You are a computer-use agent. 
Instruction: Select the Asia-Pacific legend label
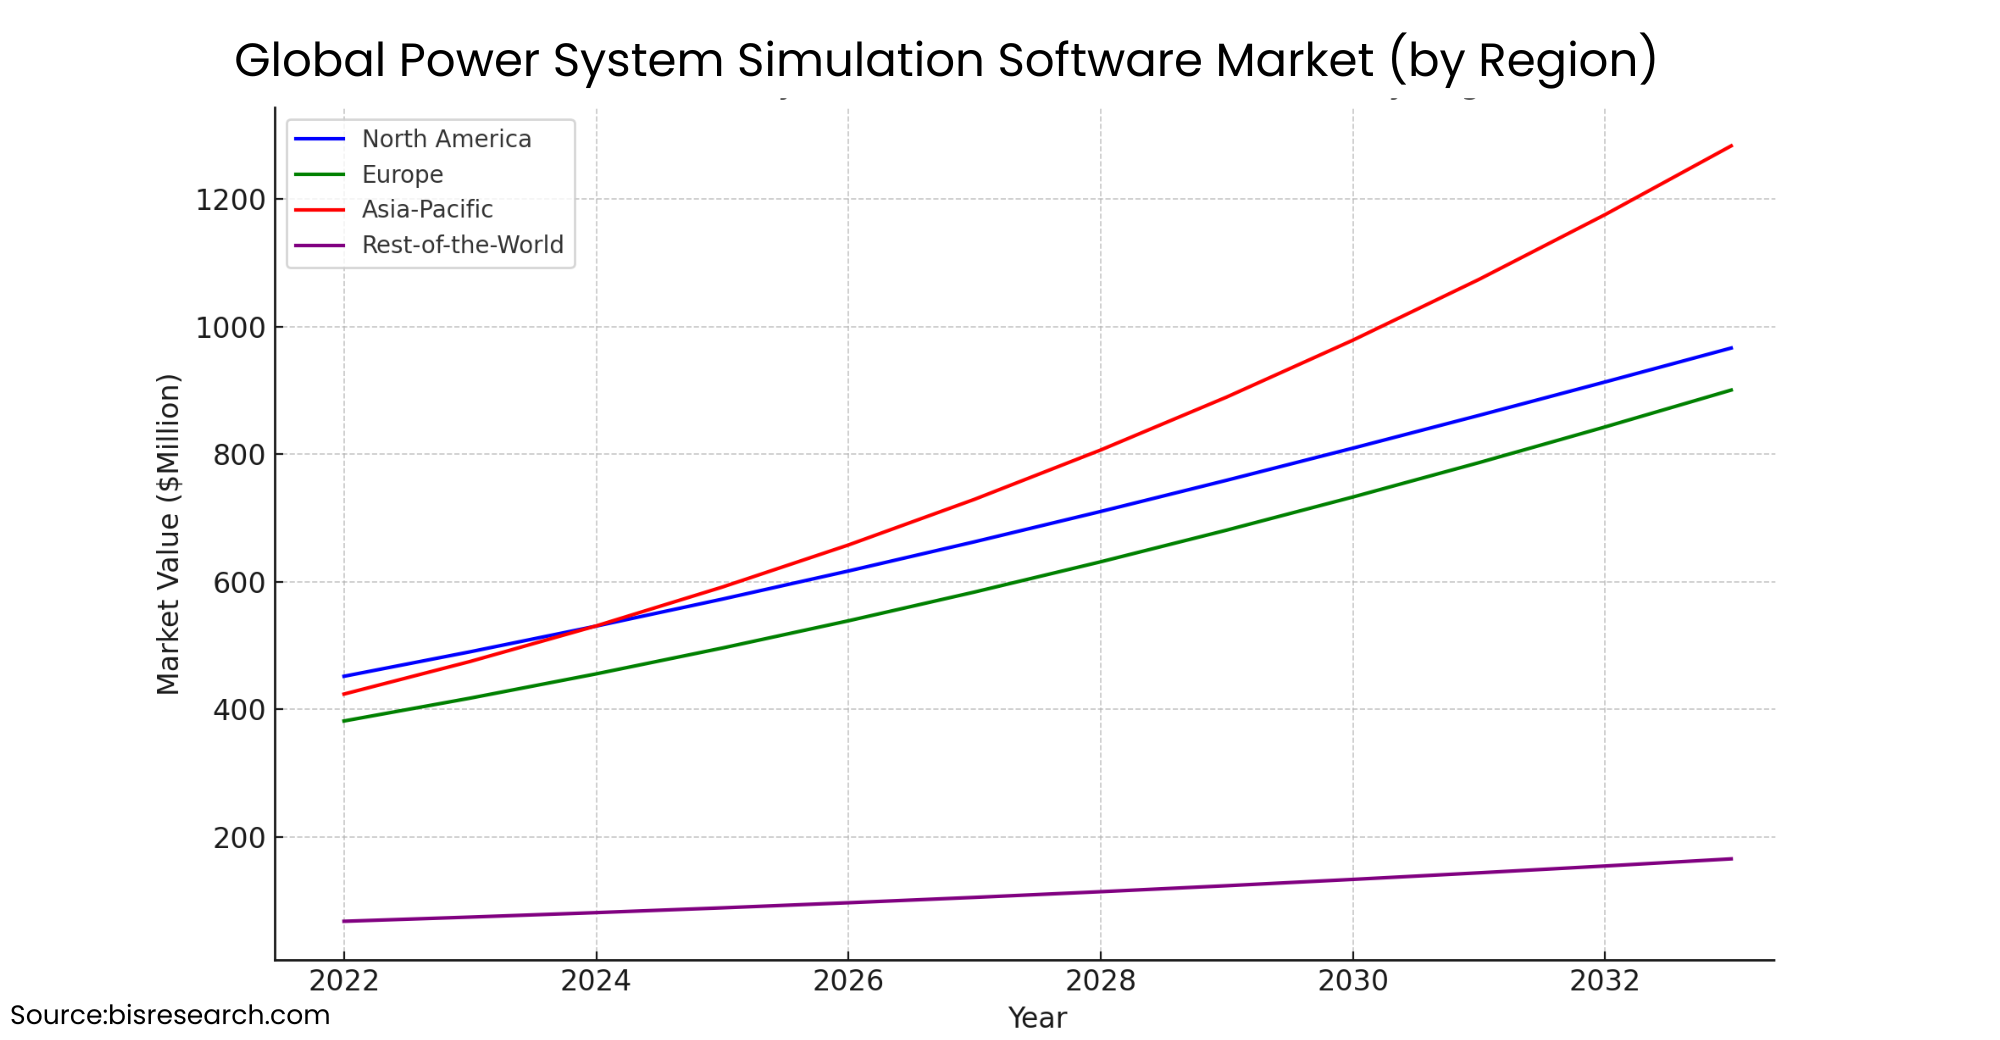pos(427,209)
